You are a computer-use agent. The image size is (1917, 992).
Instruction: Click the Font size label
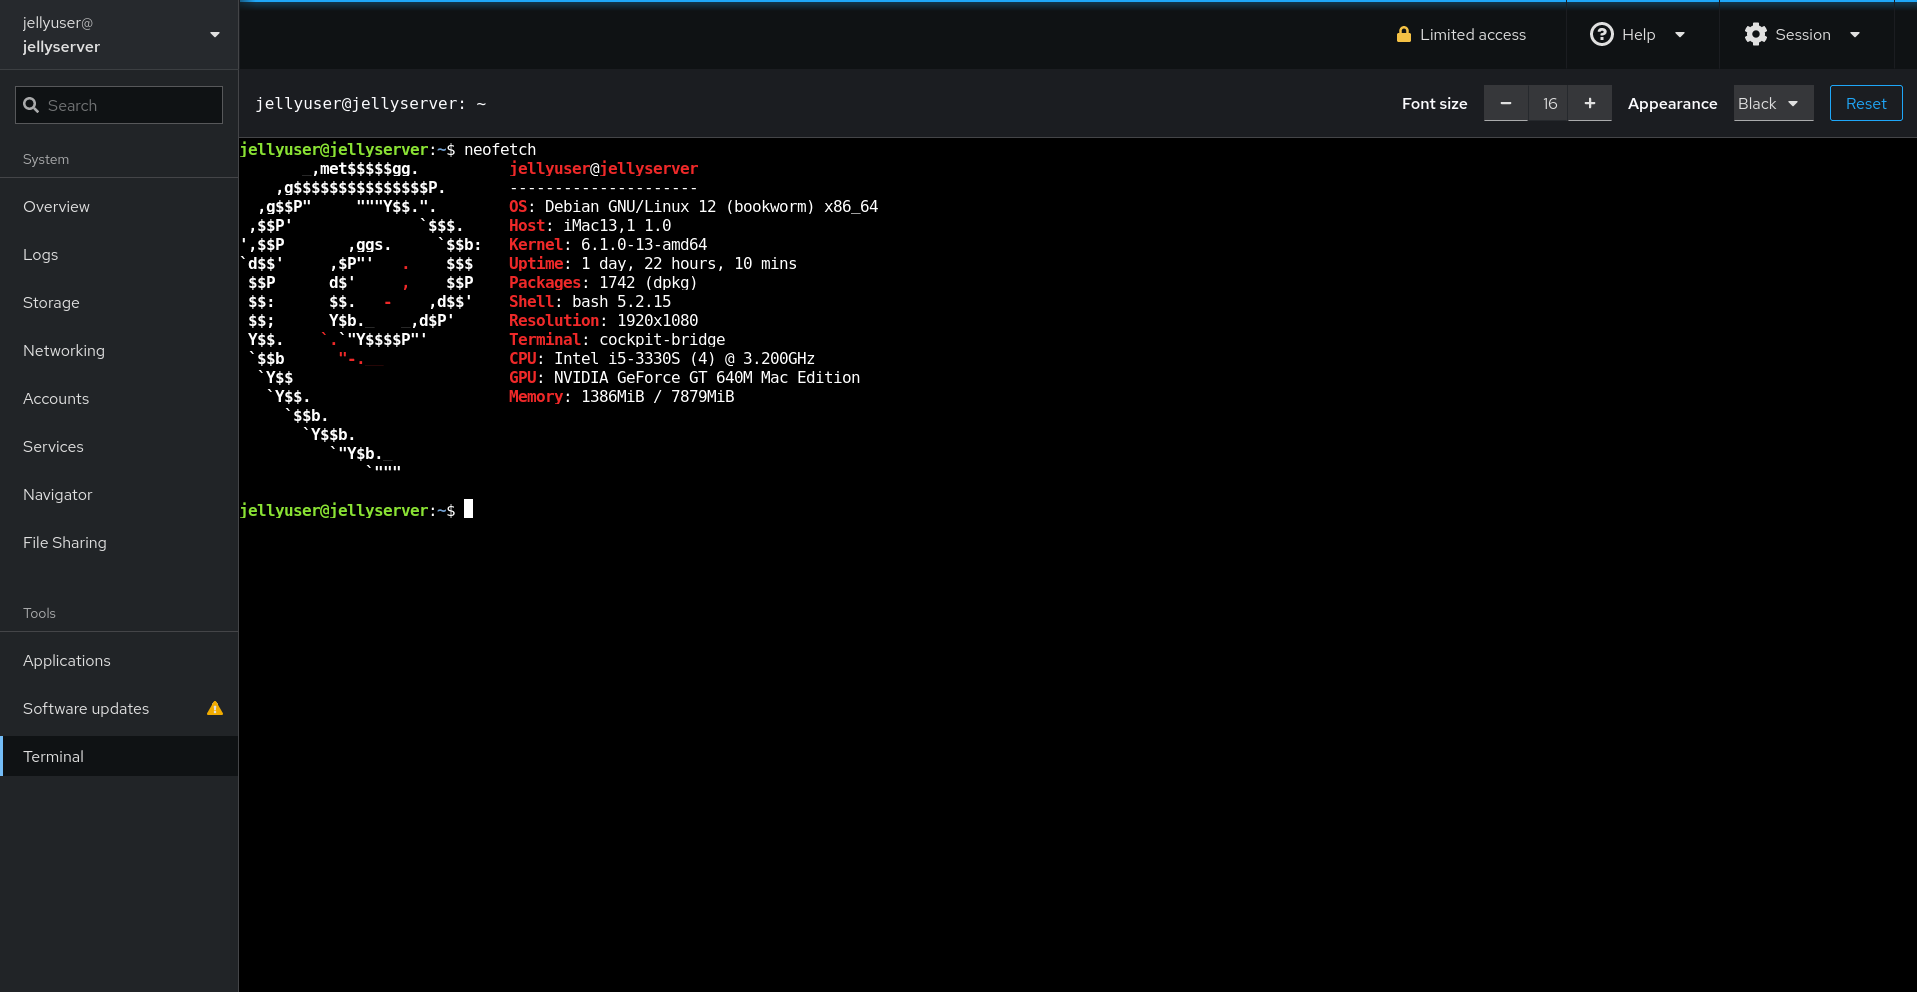[x=1434, y=104]
